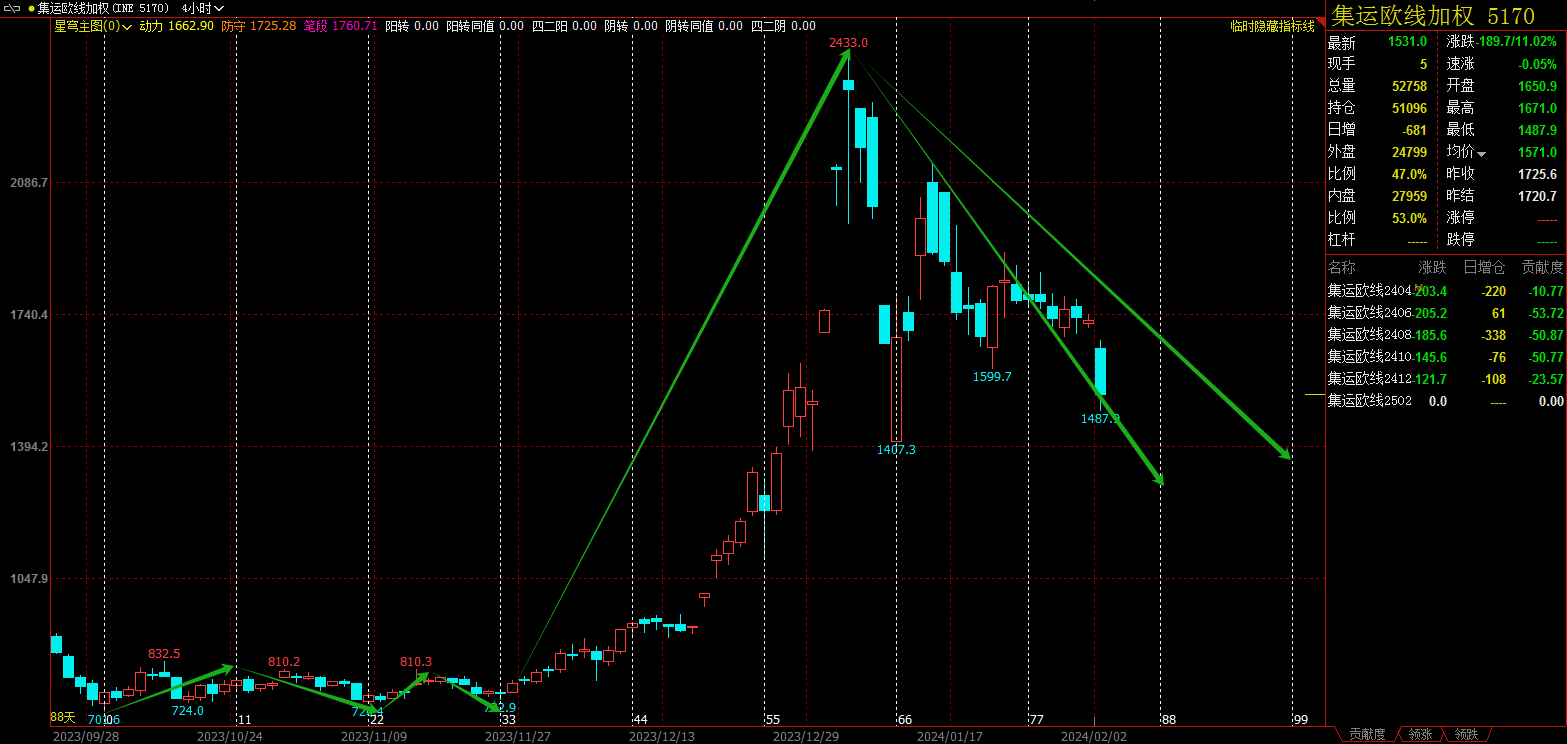Sort by the 名称 column header

(x=1341, y=267)
